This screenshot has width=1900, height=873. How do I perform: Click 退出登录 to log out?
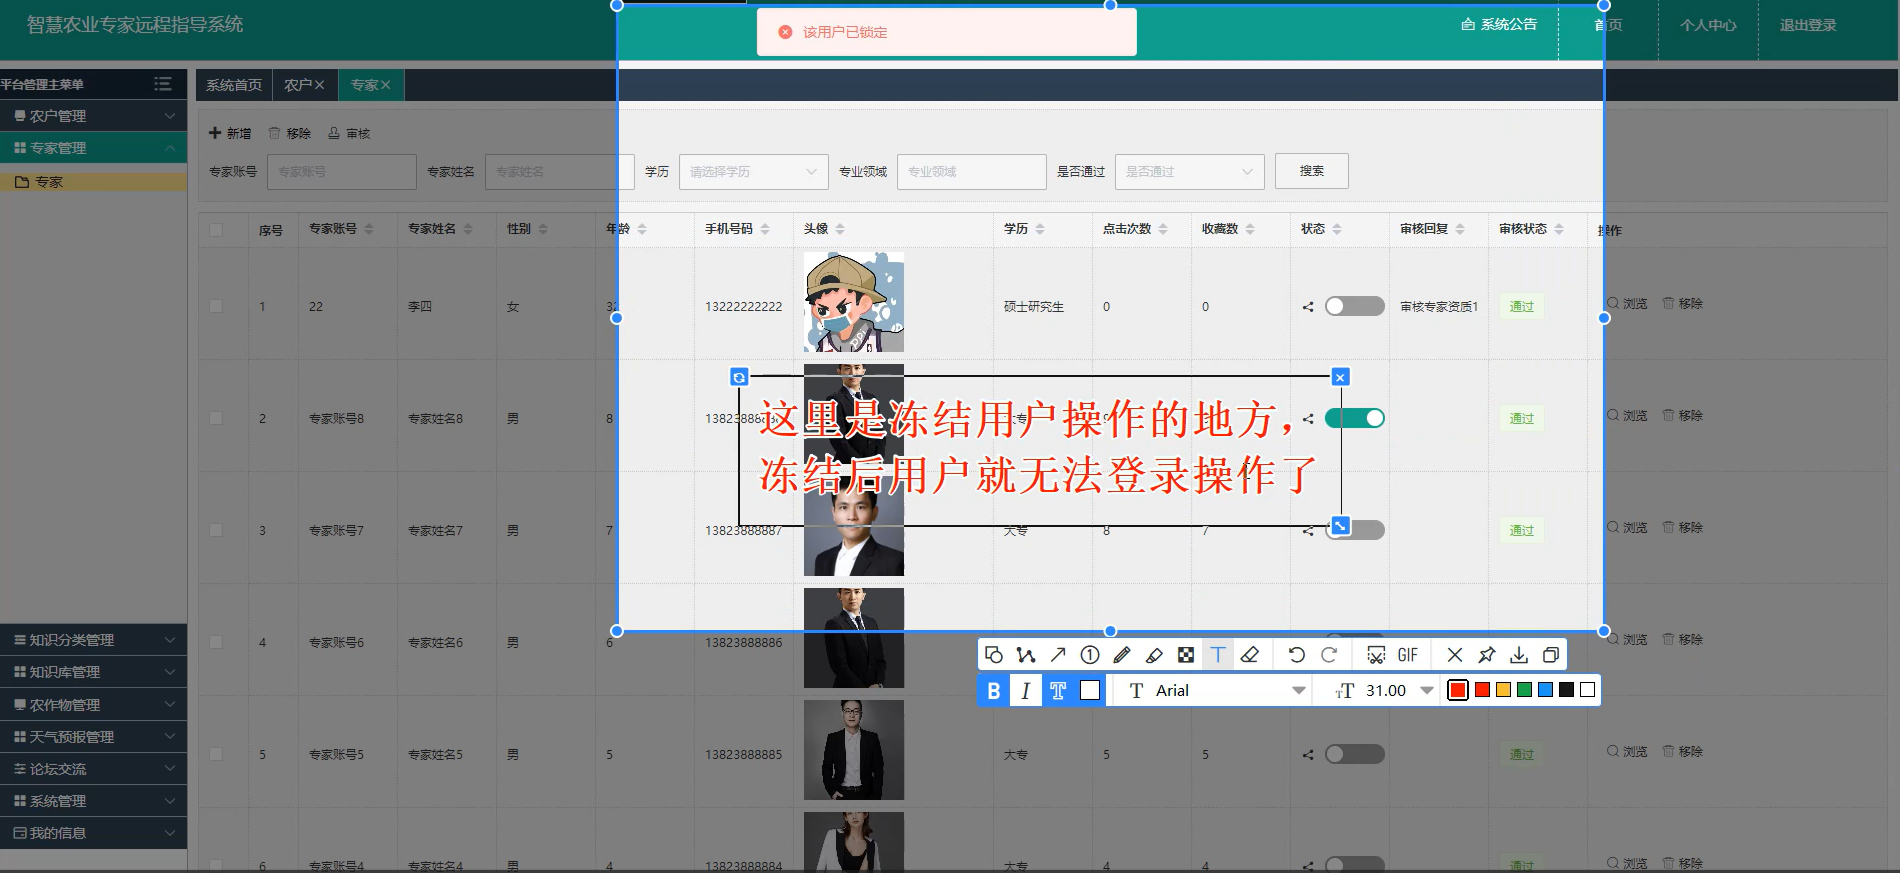[x=1808, y=25]
